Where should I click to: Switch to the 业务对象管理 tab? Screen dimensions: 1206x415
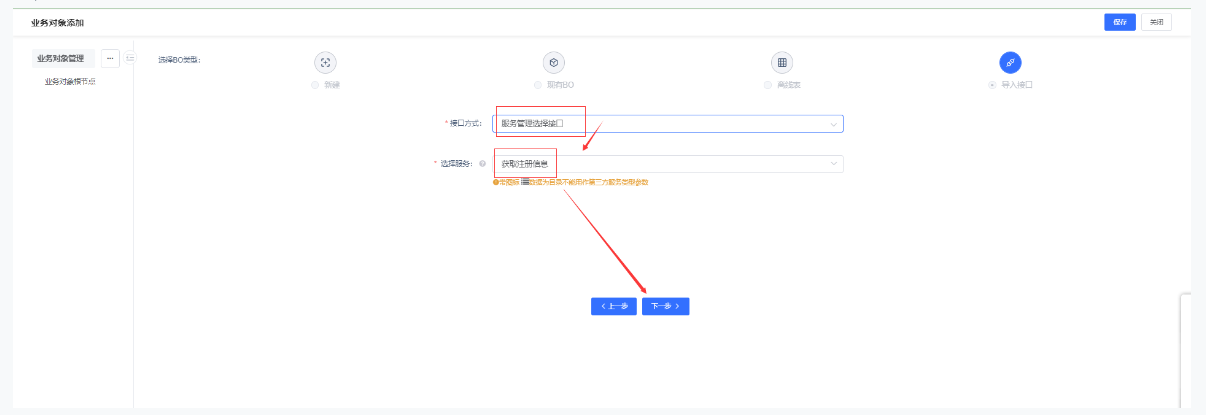pyautogui.click(x=60, y=58)
